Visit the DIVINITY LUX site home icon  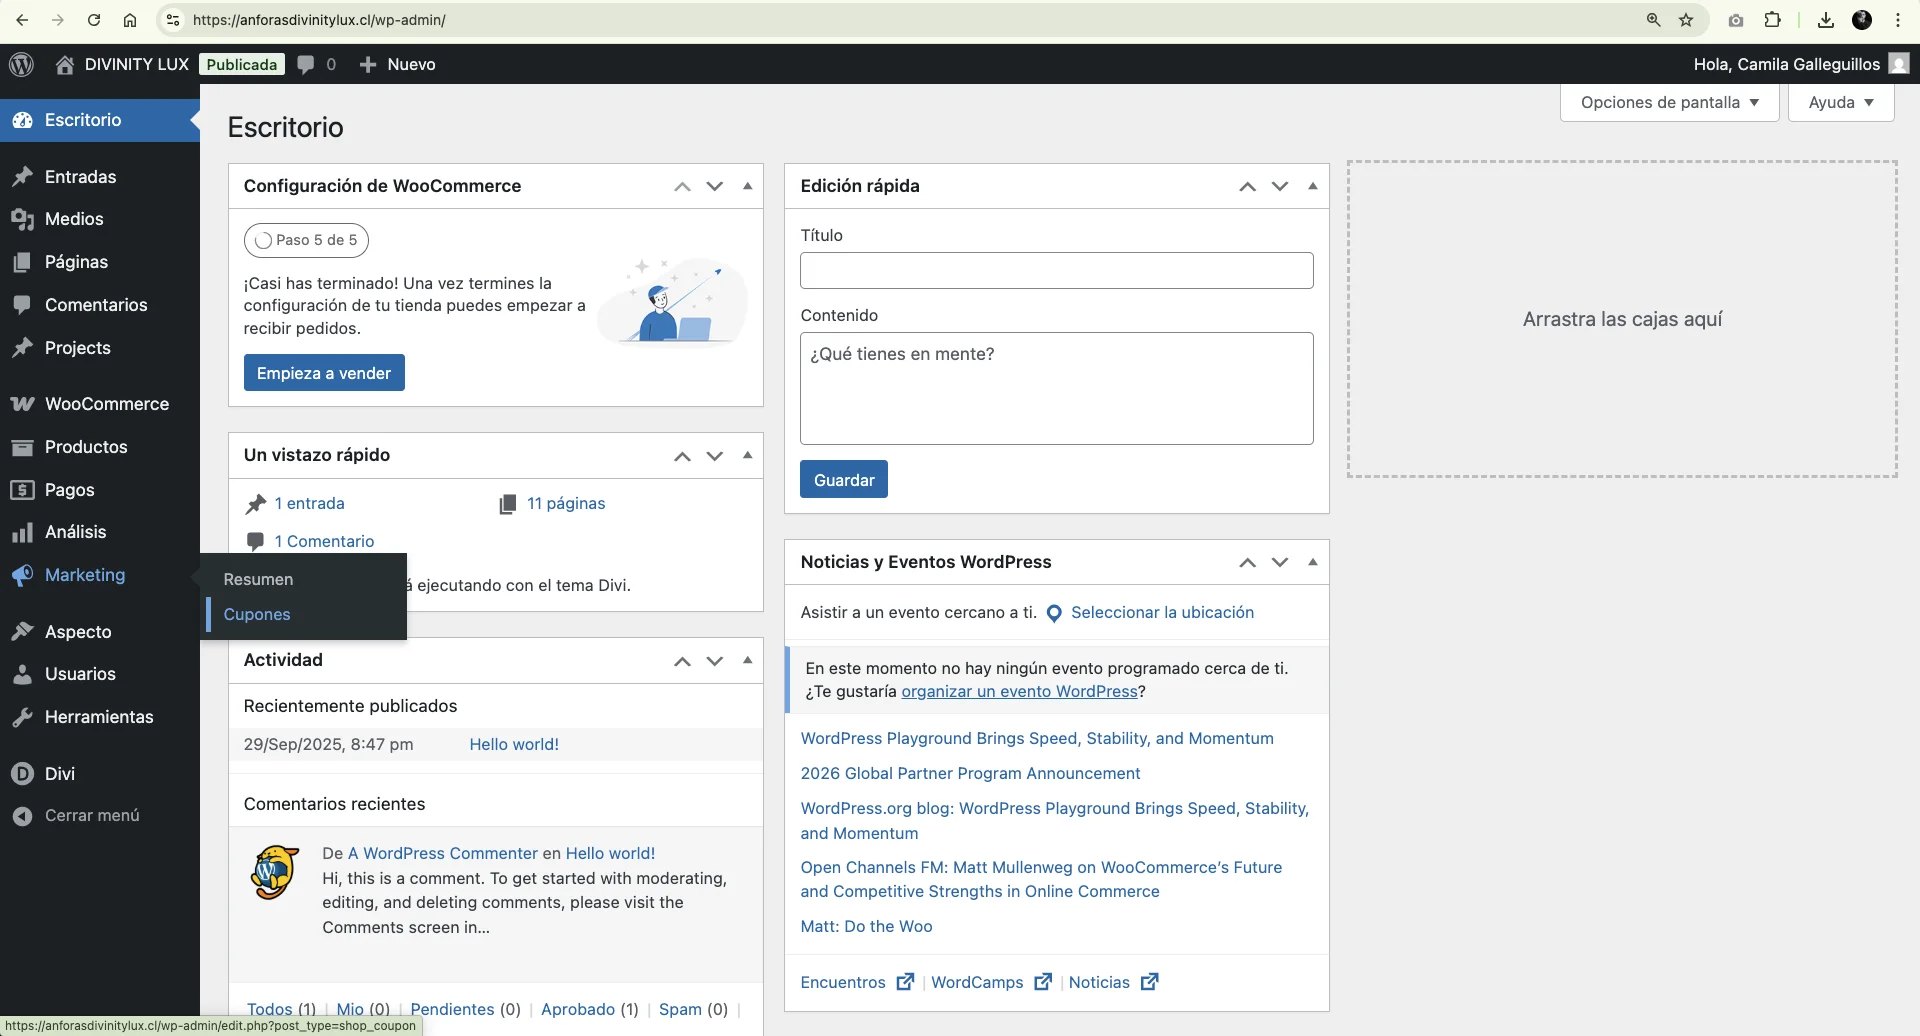65,64
